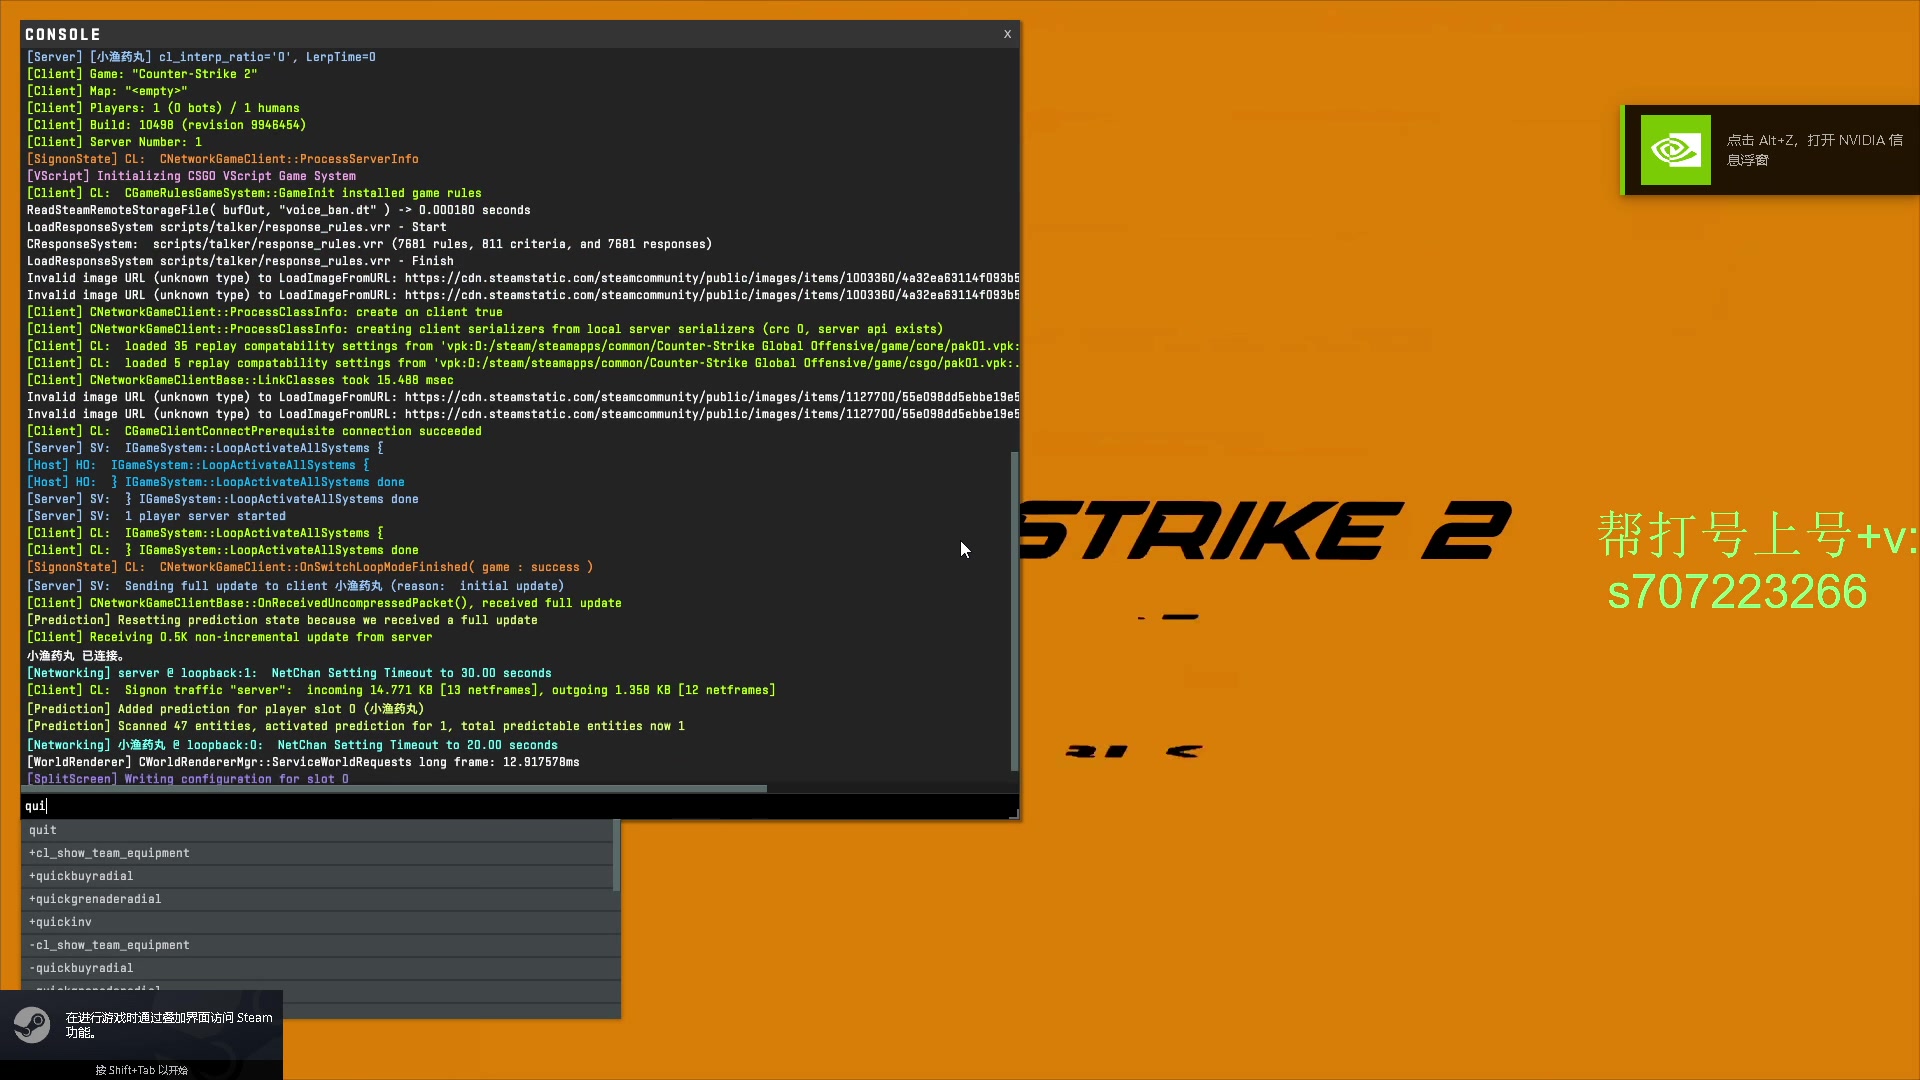Click the 'Players: 1 (0 bots)' log line
This screenshot has width=1920, height=1080.
tap(163, 108)
